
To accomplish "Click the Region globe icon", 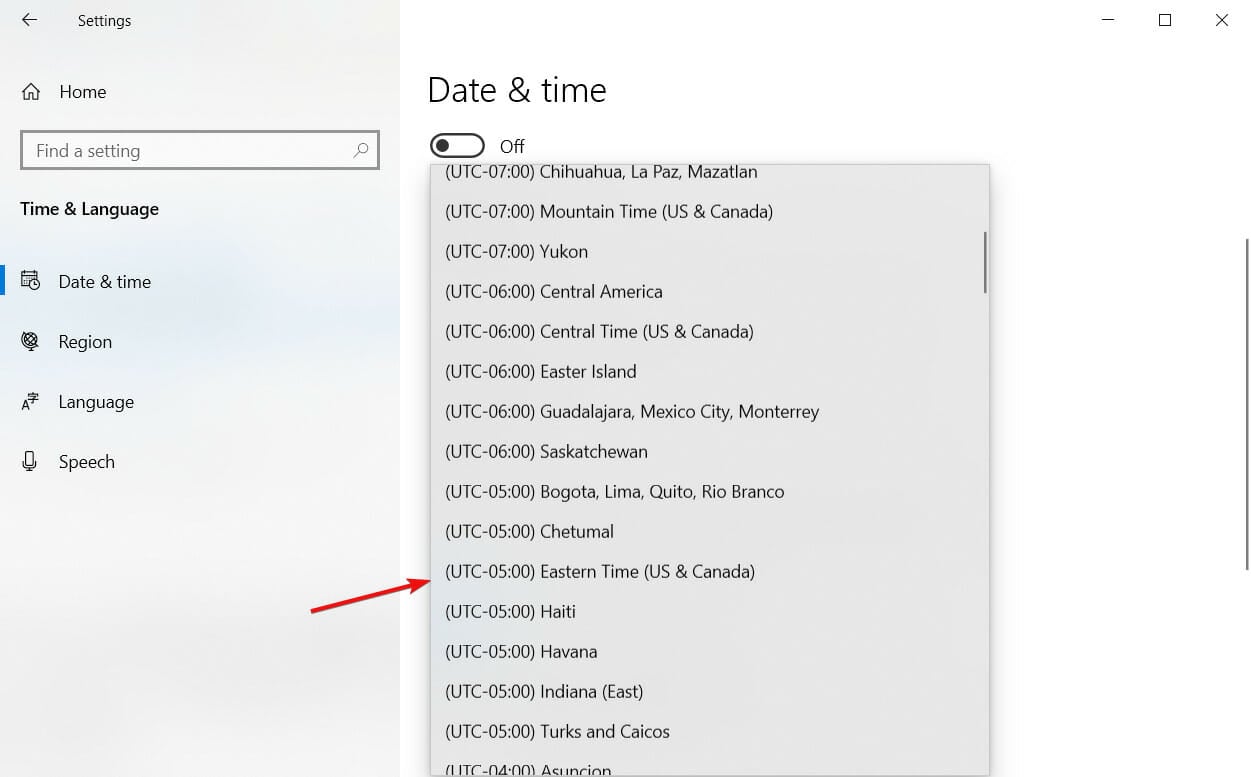I will pyautogui.click(x=30, y=341).
